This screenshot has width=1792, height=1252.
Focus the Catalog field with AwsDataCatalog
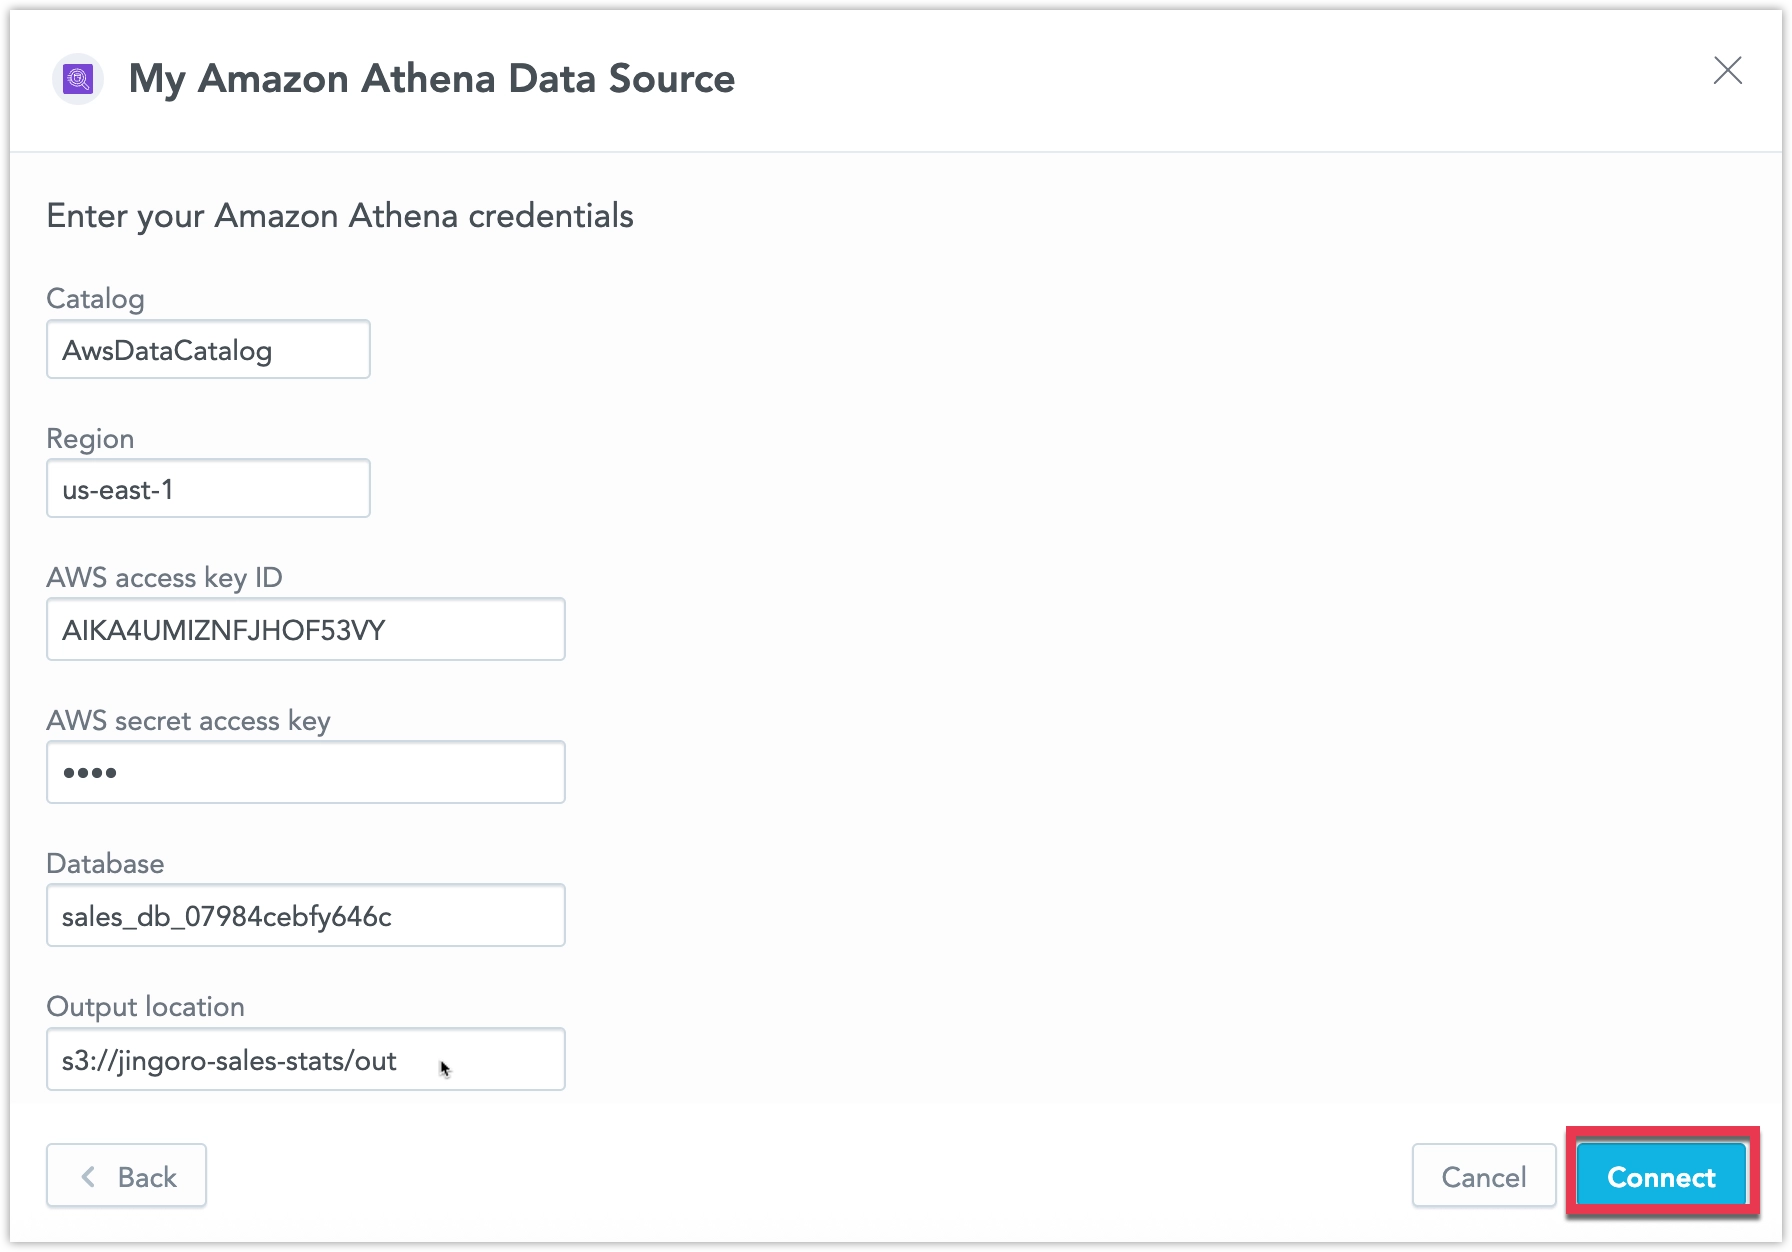[x=208, y=350]
